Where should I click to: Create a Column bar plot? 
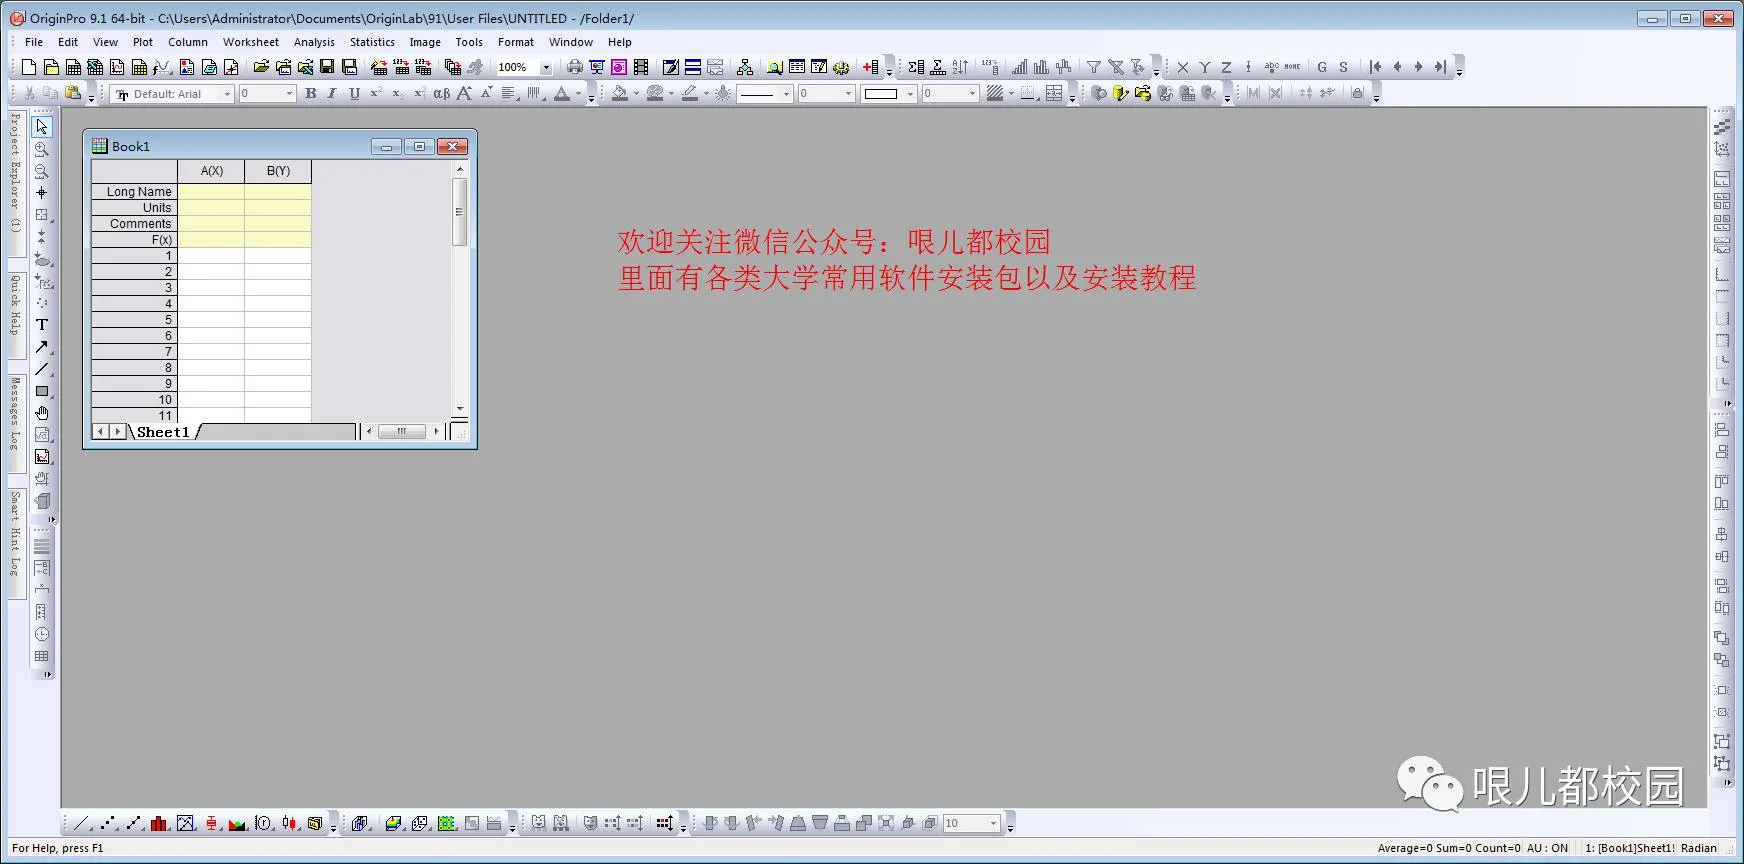pos(160,823)
